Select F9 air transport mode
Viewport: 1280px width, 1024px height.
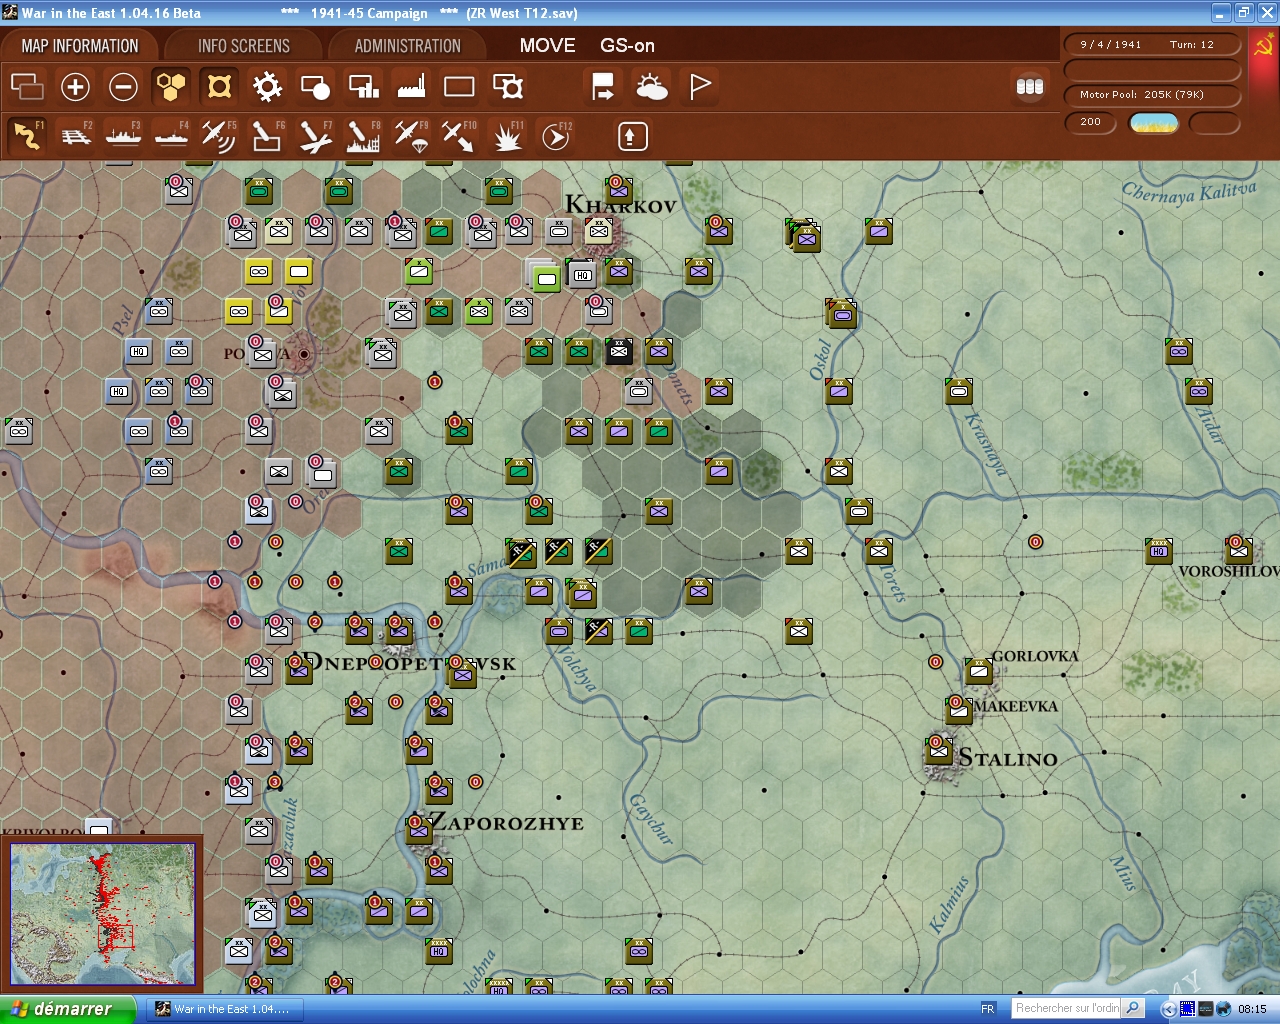click(411, 135)
